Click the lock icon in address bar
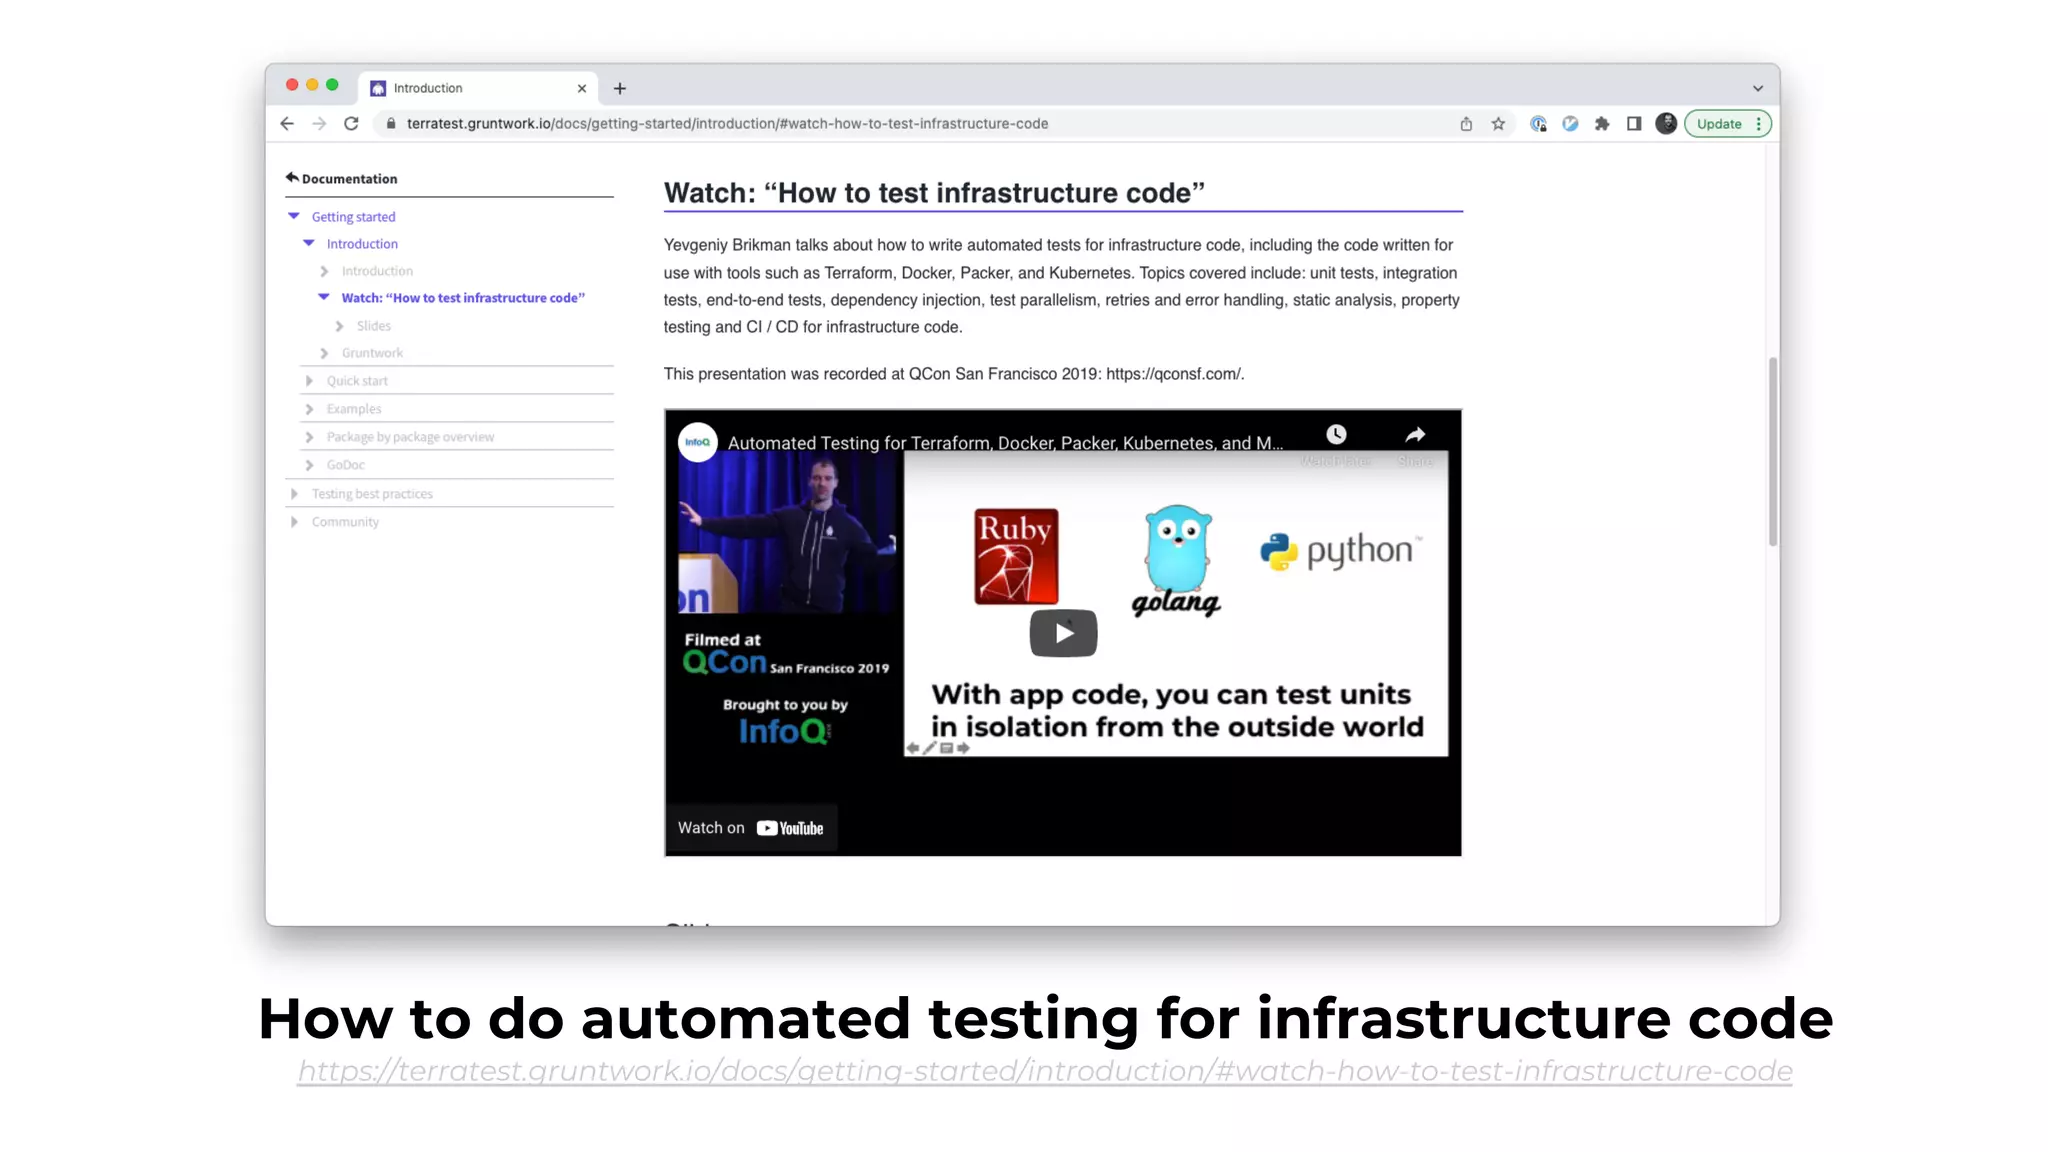The width and height of the screenshot is (2048, 1152). coord(391,124)
